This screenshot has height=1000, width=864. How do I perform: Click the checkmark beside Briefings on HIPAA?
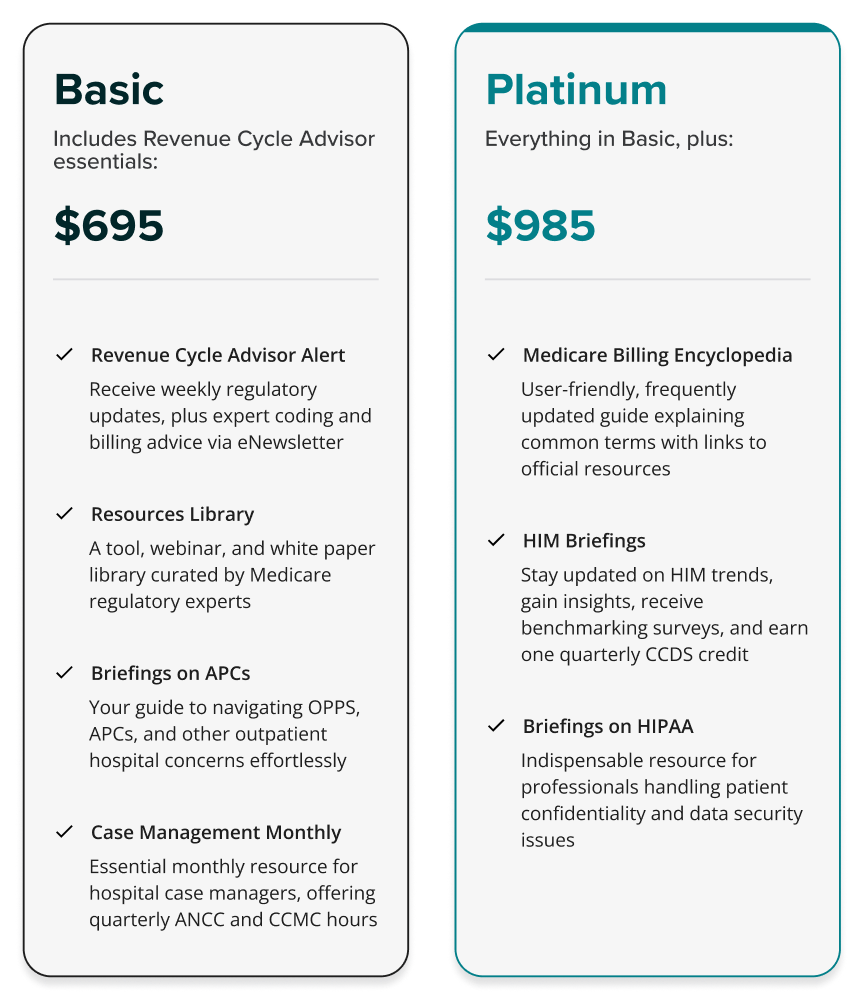[x=496, y=726]
